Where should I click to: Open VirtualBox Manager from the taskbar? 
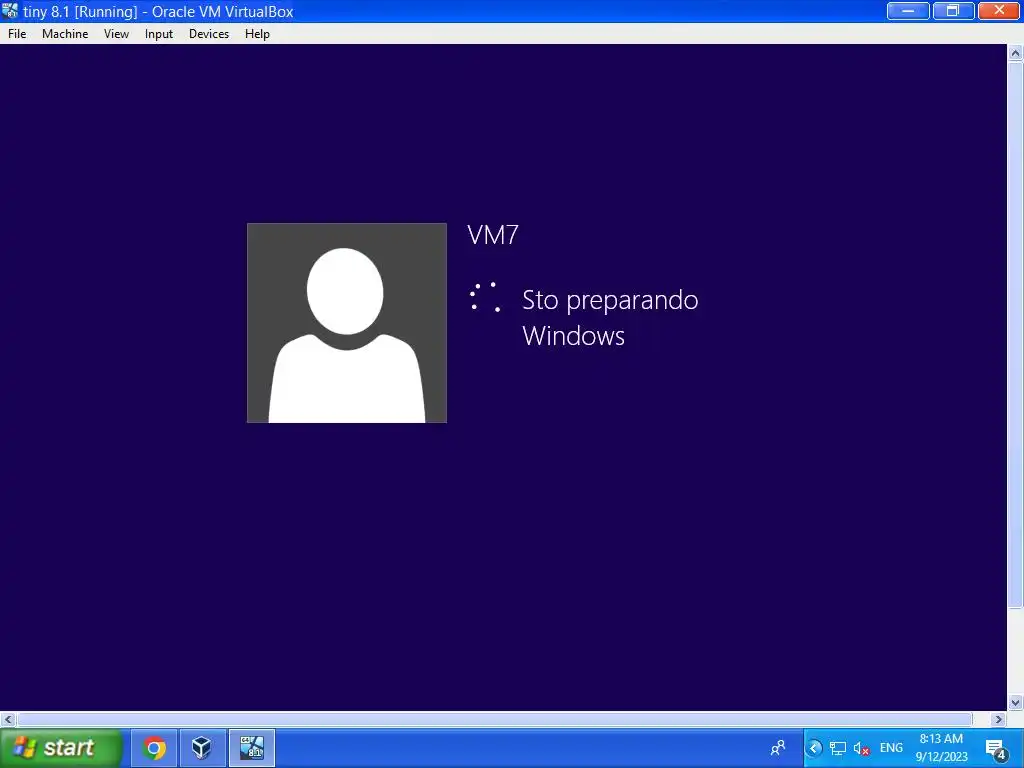202,748
